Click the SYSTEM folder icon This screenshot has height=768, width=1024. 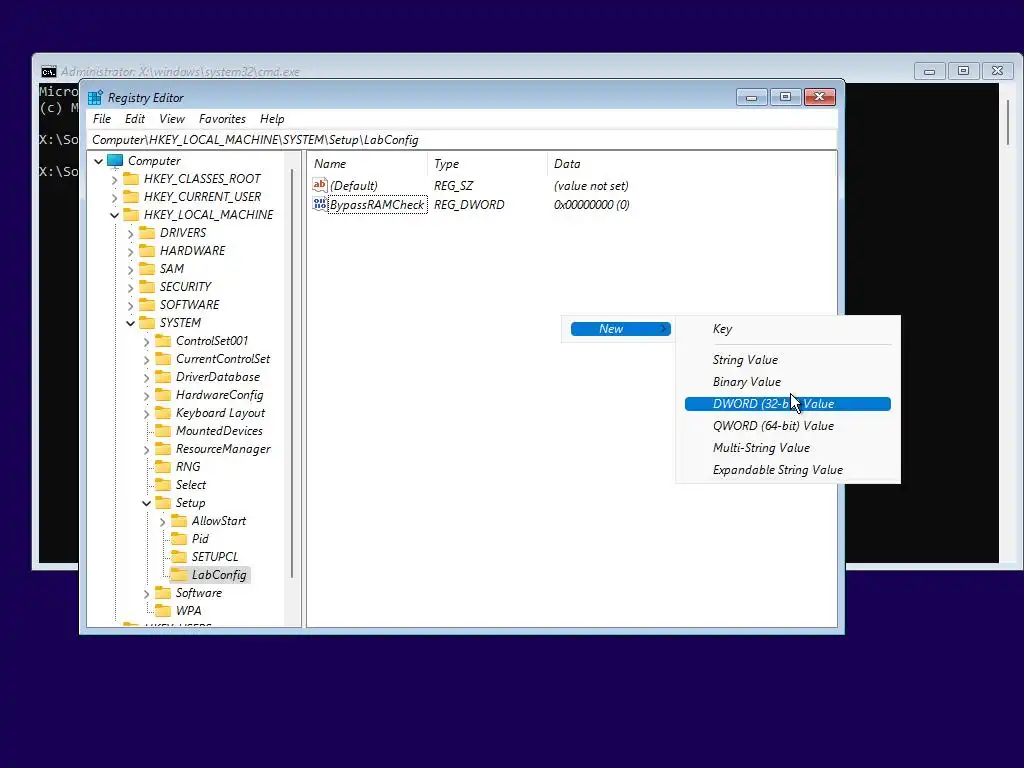pyautogui.click(x=148, y=323)
